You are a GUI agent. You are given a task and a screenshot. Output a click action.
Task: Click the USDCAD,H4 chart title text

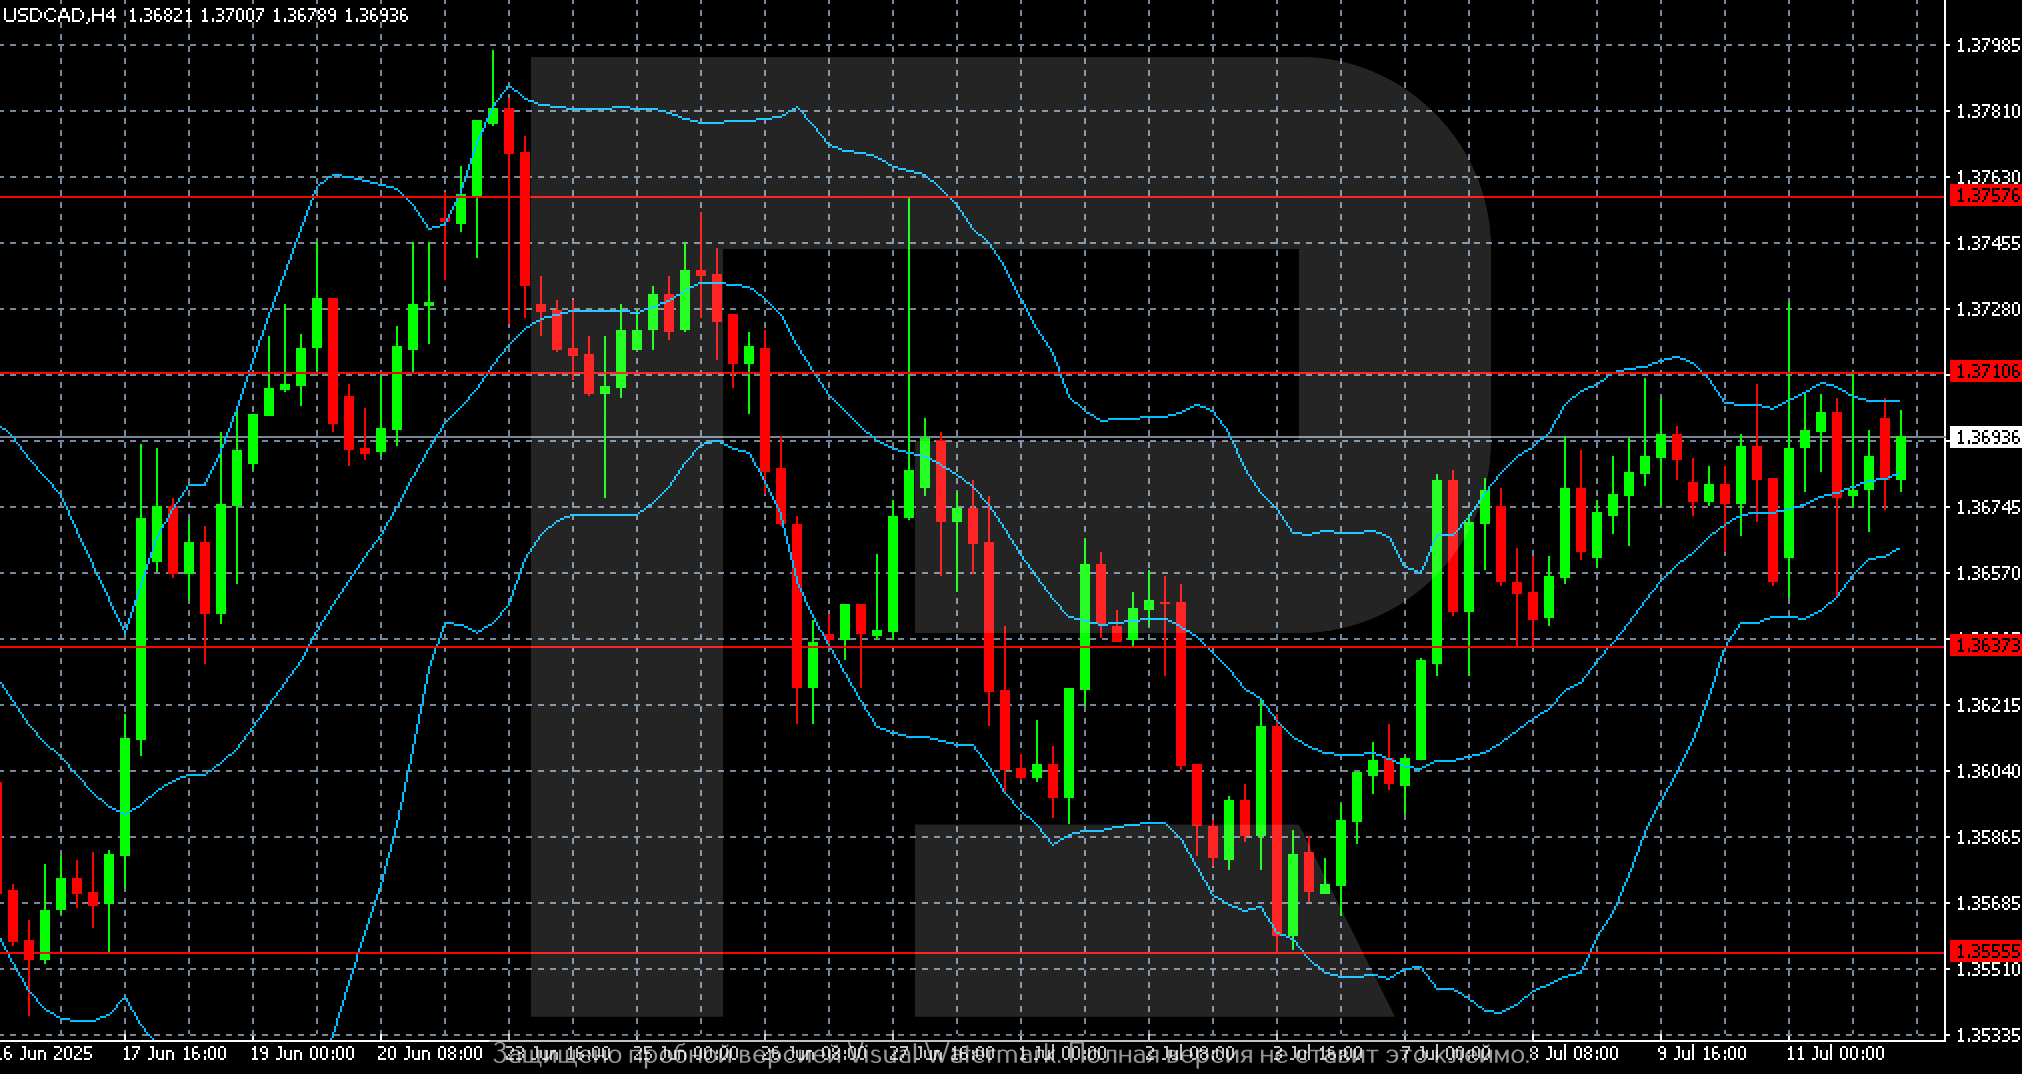point(60,15)
